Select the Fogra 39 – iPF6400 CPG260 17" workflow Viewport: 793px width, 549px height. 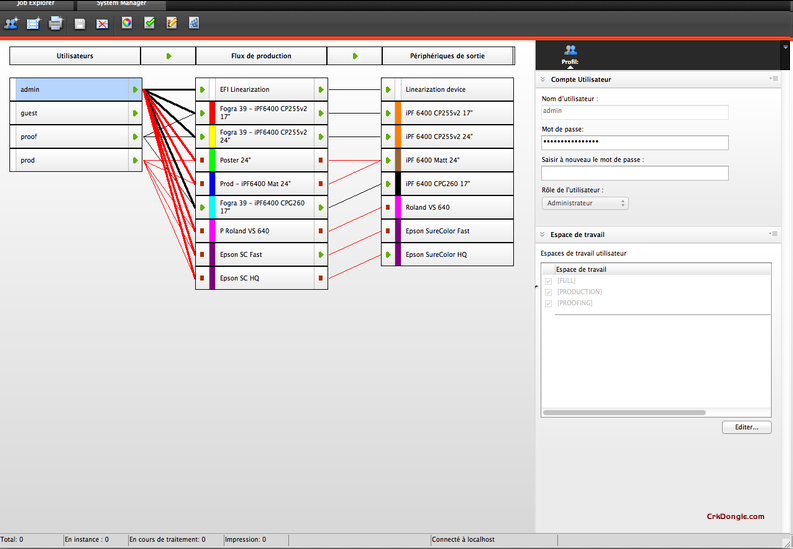(261, 207)
